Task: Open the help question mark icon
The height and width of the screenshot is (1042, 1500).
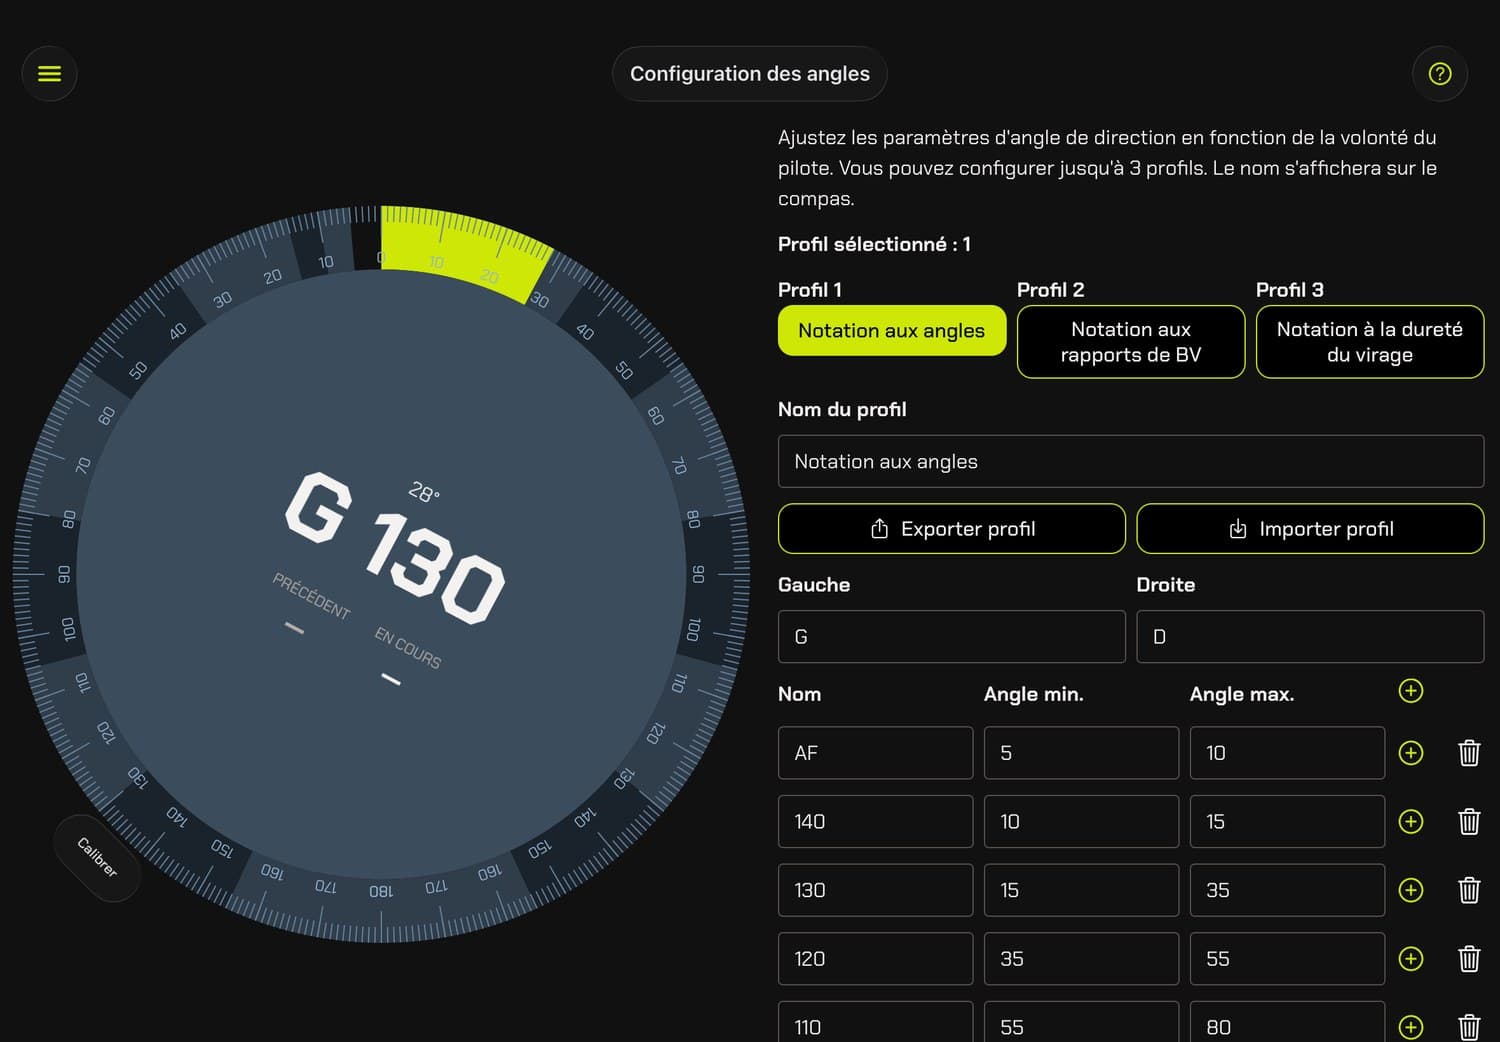Action: click(x=1439, y=73)
